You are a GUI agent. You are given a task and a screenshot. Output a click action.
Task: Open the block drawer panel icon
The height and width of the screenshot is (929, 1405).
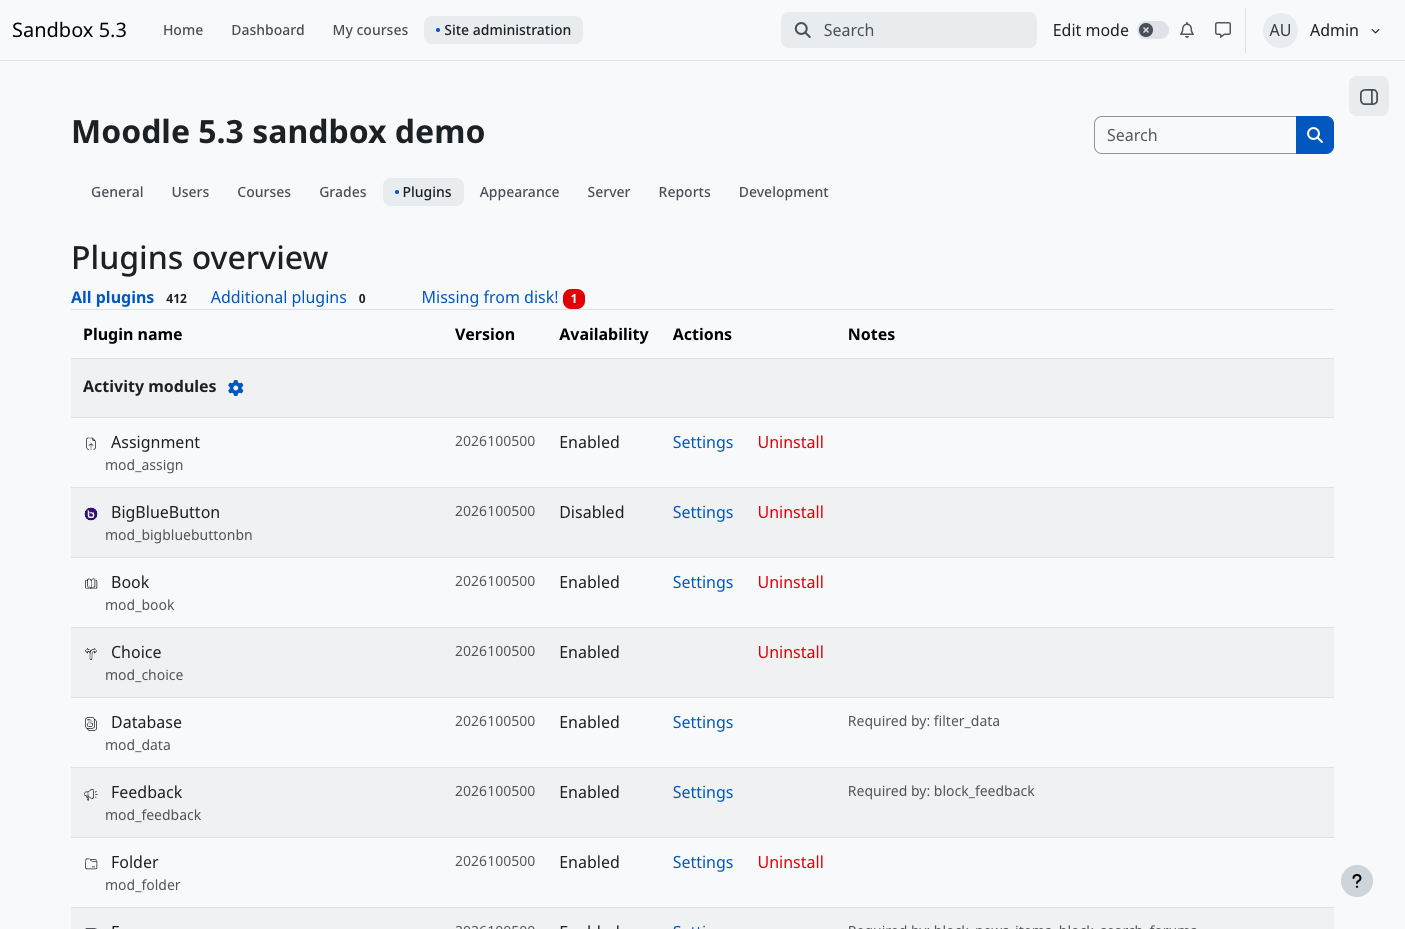click(1369, 97)
